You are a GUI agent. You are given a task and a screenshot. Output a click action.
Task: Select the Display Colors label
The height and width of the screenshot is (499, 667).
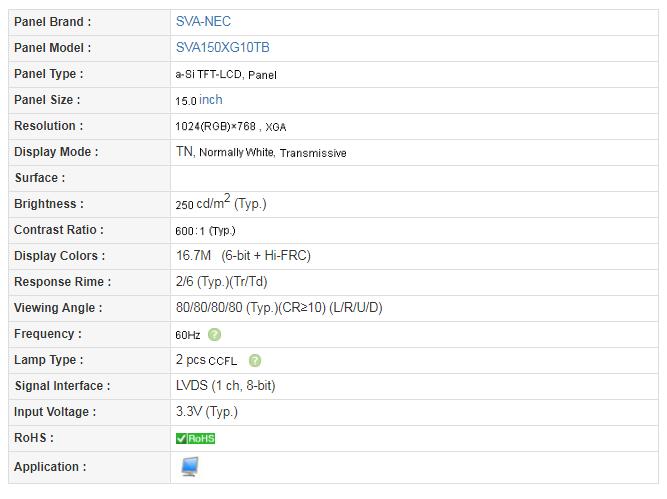pyautogui.click(x=60, y=256)
